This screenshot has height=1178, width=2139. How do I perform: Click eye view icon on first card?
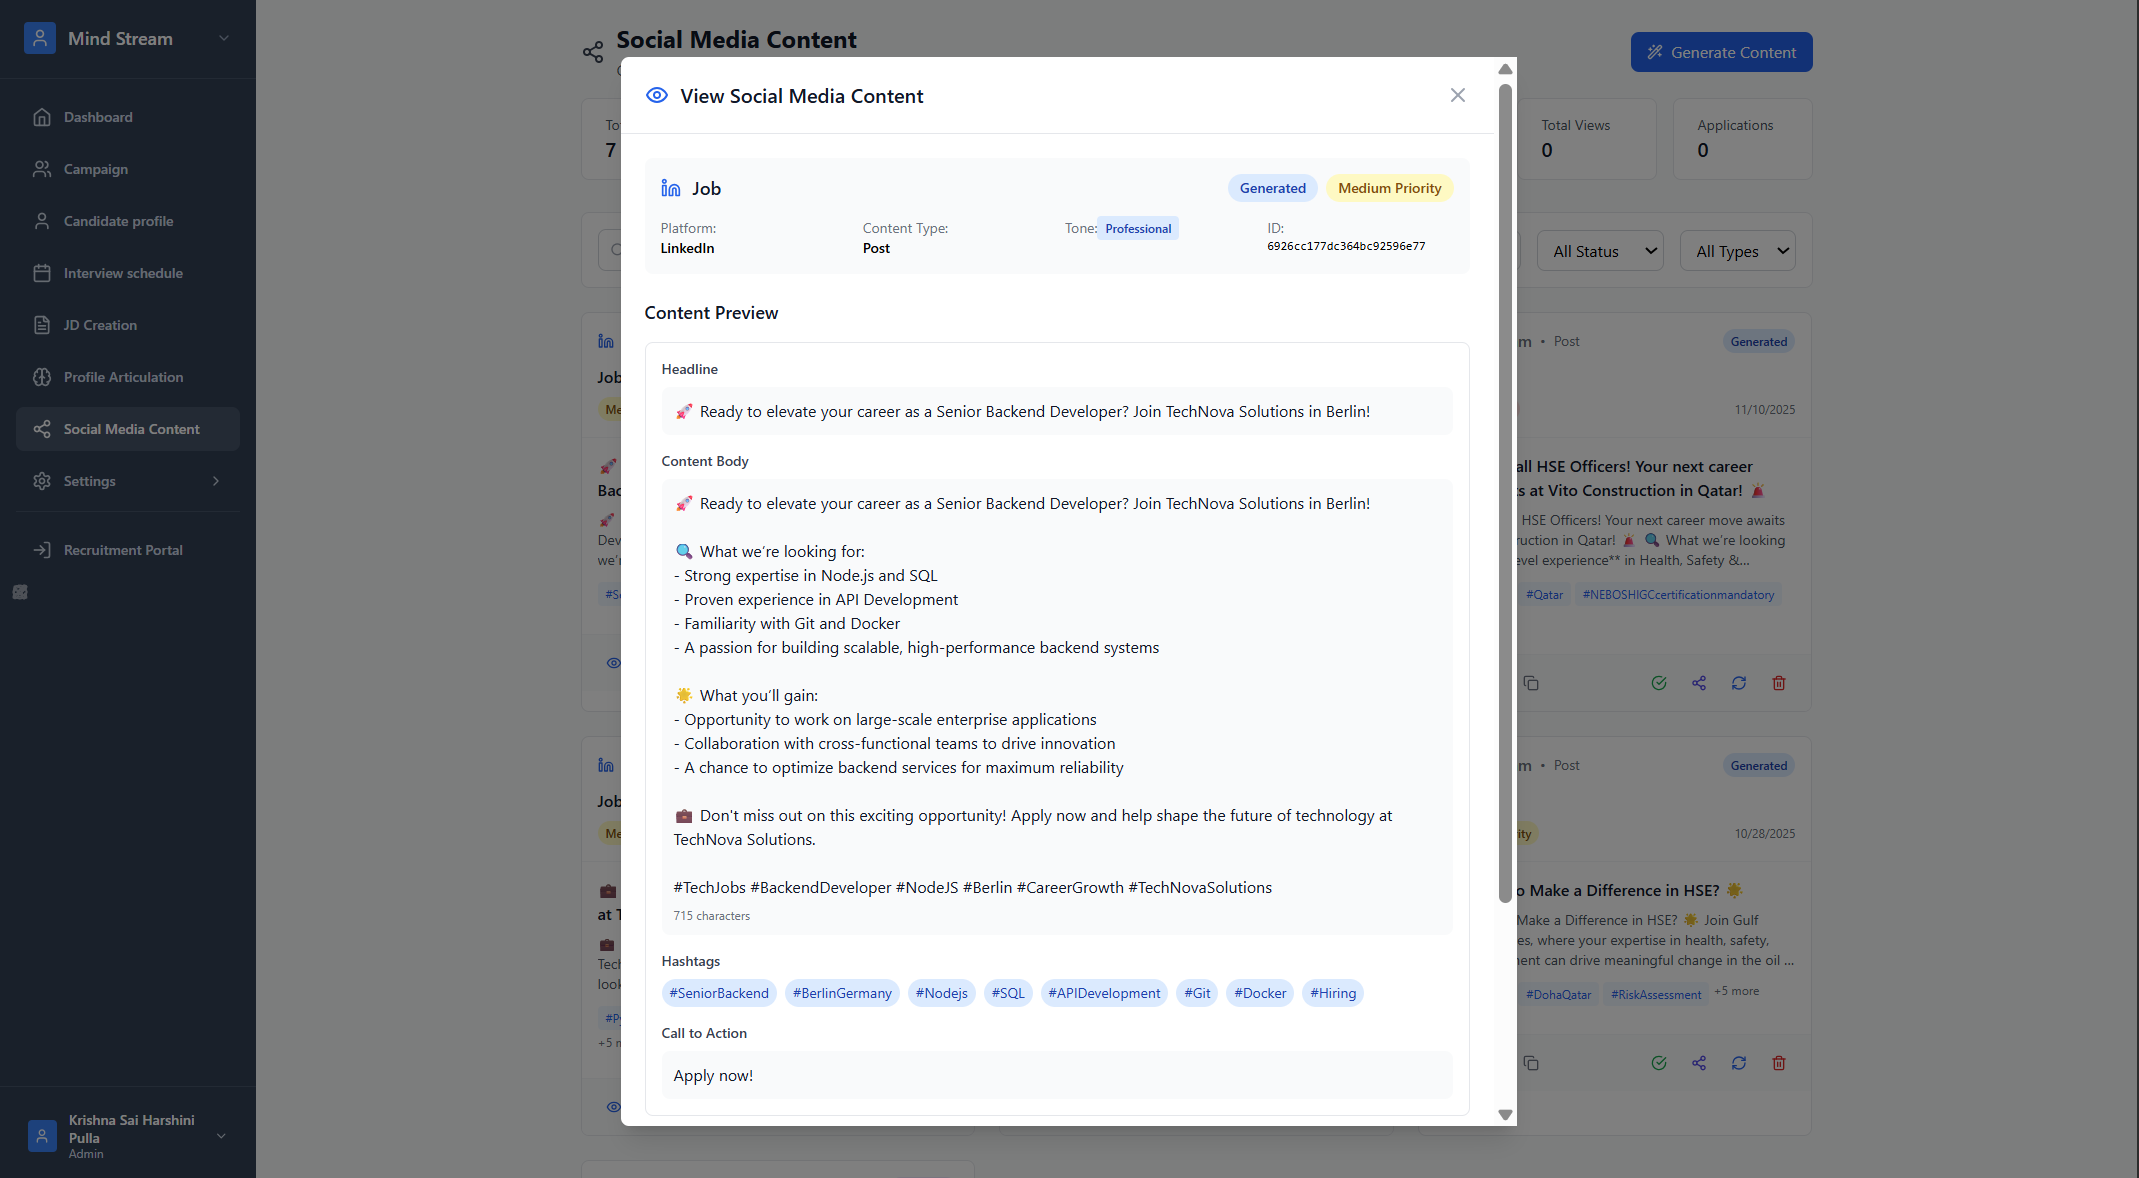tap(613, 663)
